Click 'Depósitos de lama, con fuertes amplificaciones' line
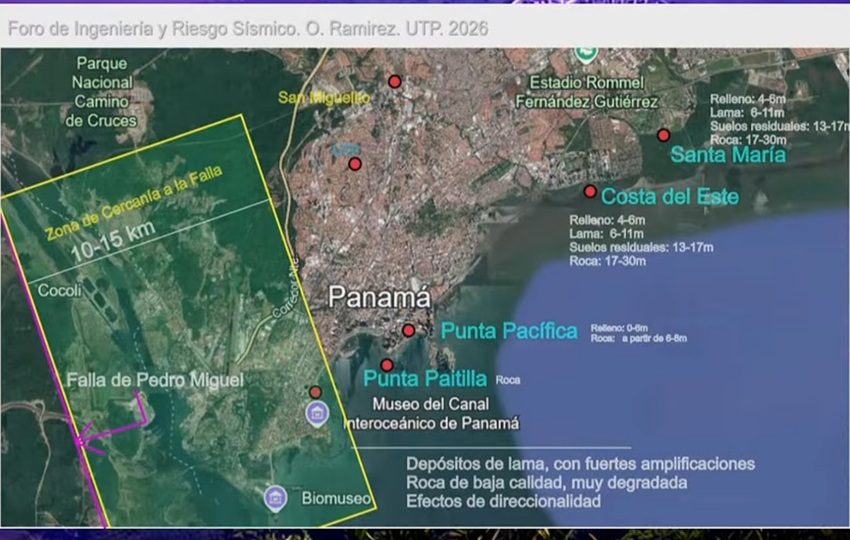 pyautogui.click(x=581, y=464)
